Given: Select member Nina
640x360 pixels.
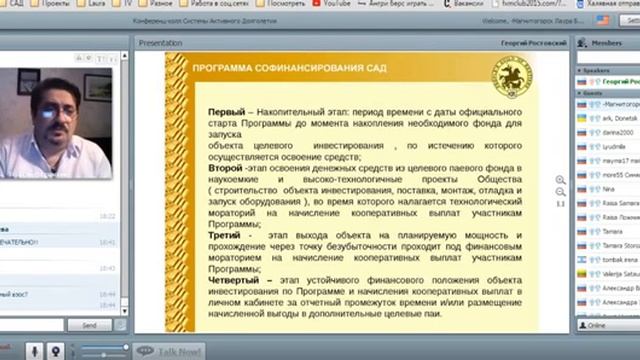Looking at the screenshot, I should [x=608, y=189].
